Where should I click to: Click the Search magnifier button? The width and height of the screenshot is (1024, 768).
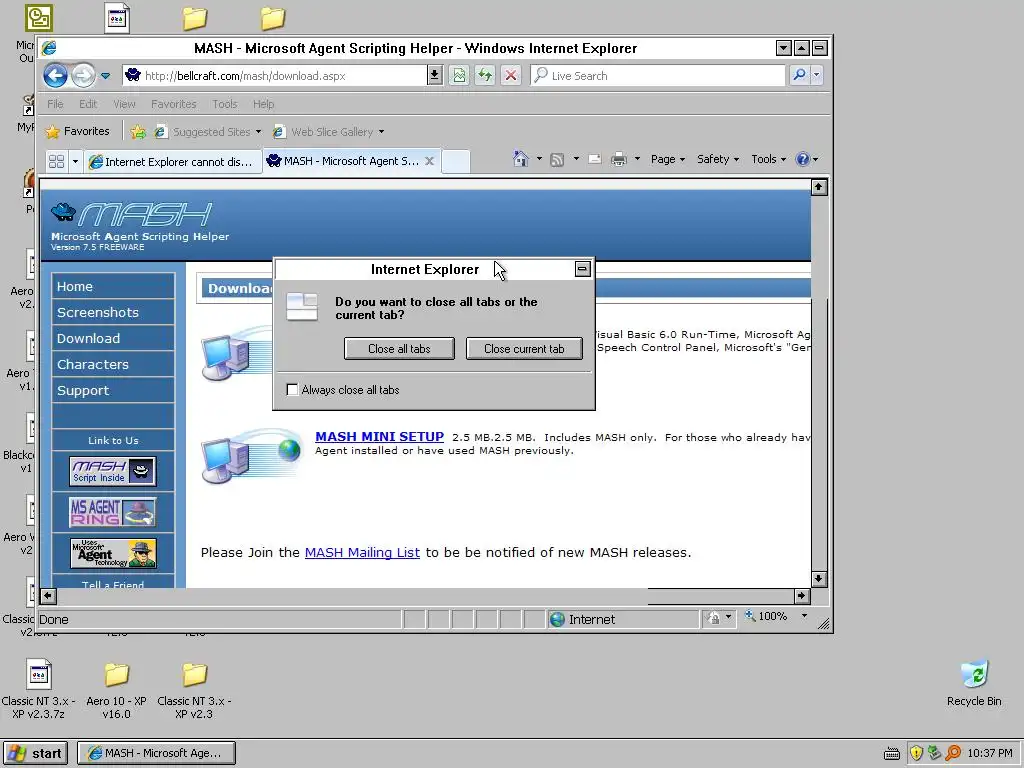coord(799,75)
